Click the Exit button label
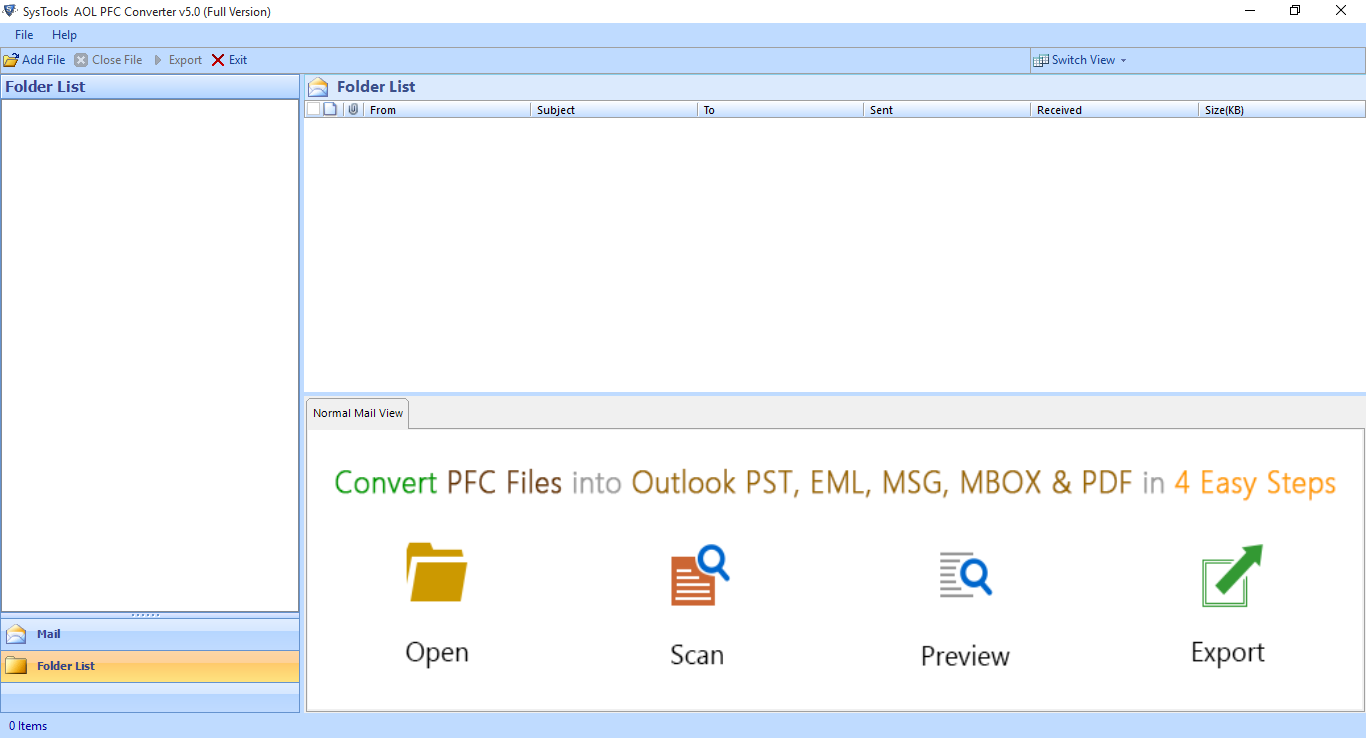 (238, 60)
